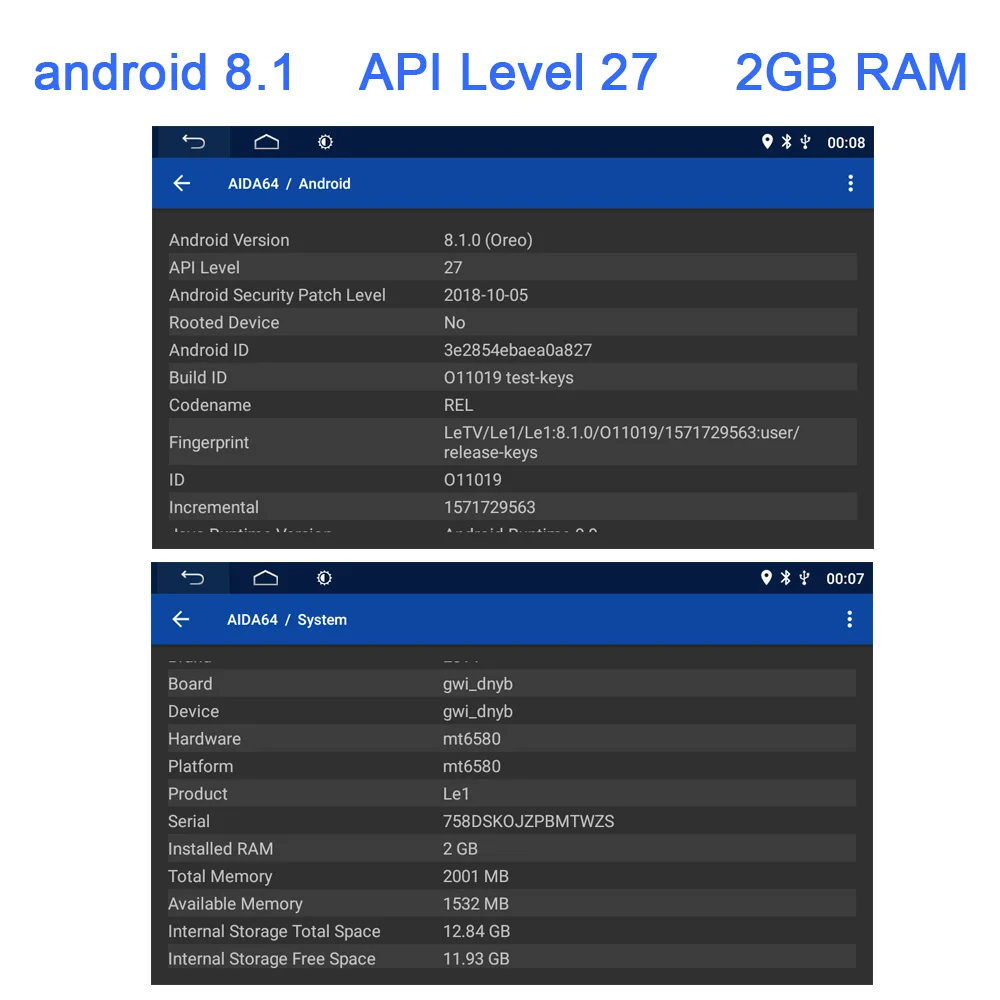Image resolution: width=1000 pixels, height=1000 pixels.
Task: Go back with arrow beside AIDA64 / Android
Action: pos(182,184)
